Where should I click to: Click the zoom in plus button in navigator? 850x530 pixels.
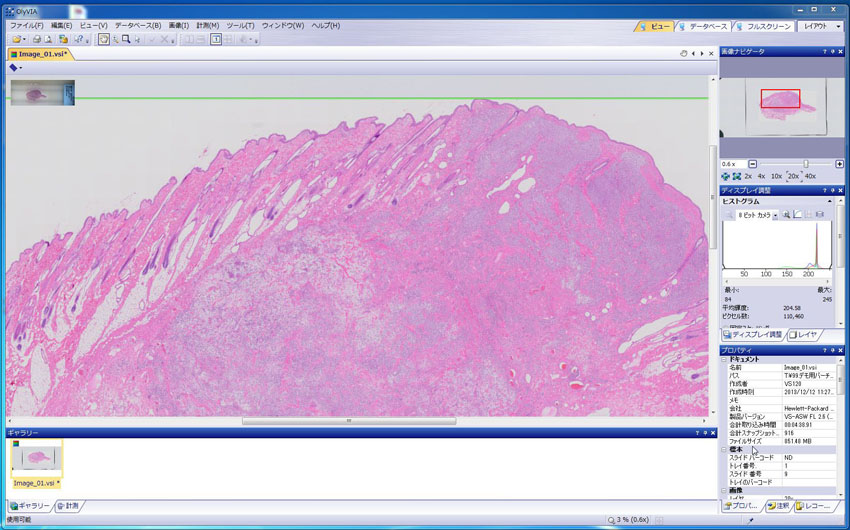click(x=839, y=164)
